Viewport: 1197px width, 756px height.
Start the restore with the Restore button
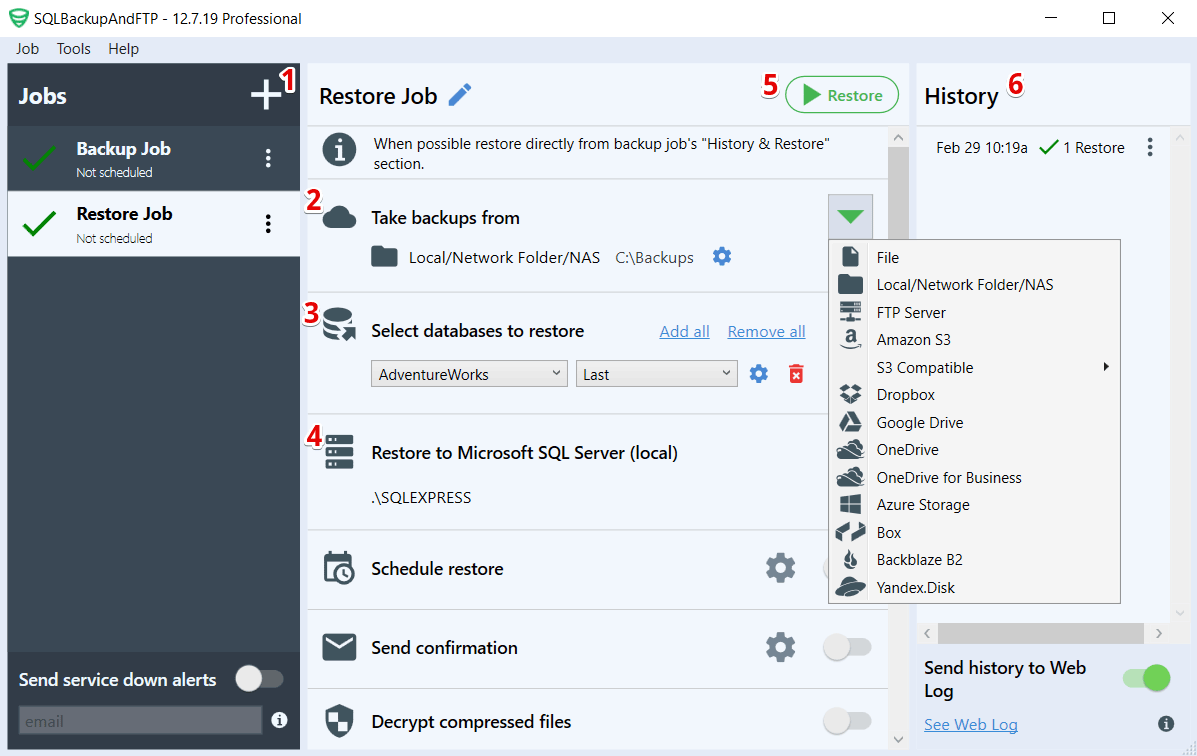coord(842,94)
